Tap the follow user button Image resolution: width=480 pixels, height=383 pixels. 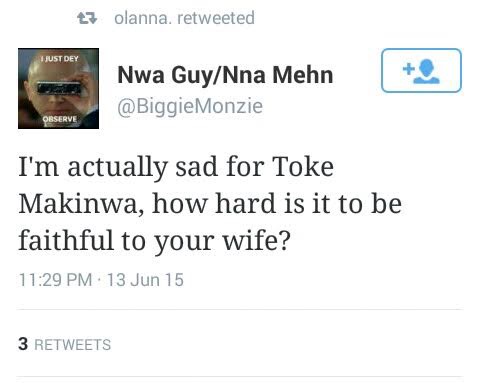pos(421,70)
